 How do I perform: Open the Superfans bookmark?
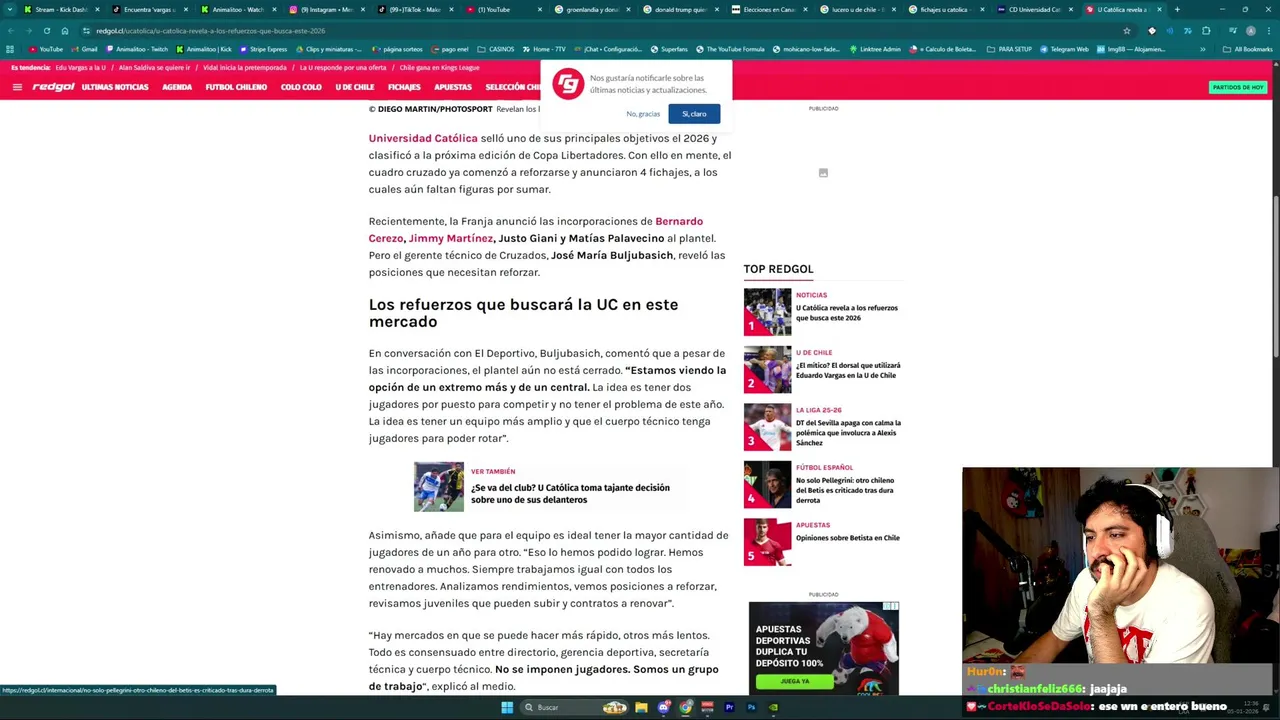pos(669,49)
